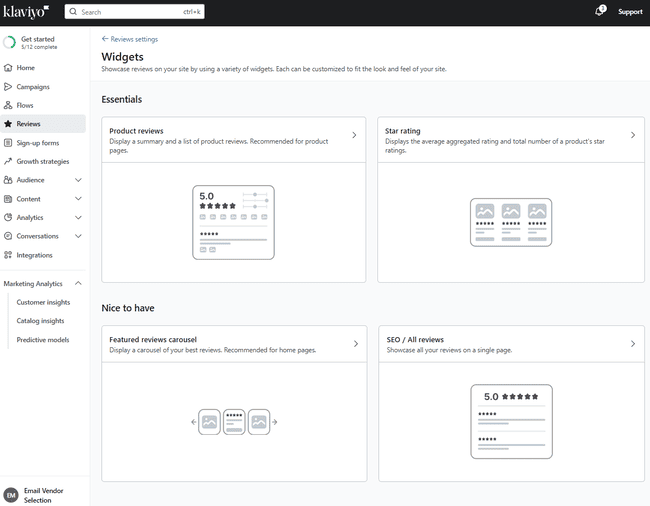
Task: Click the Get started progress ring
Action: [9, 42]
